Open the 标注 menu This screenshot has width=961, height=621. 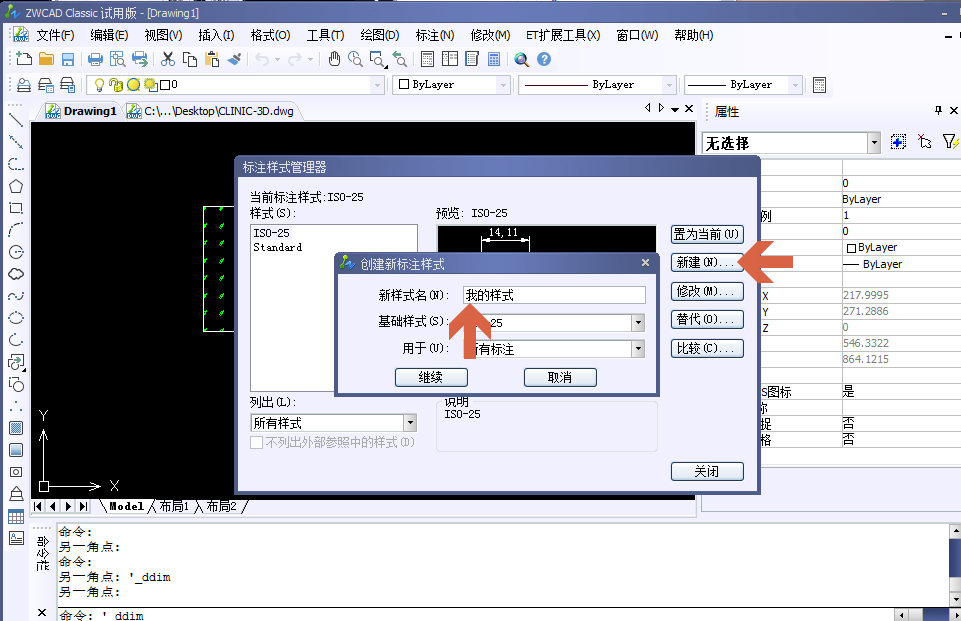pyautogui.click(x=432, y=35)
